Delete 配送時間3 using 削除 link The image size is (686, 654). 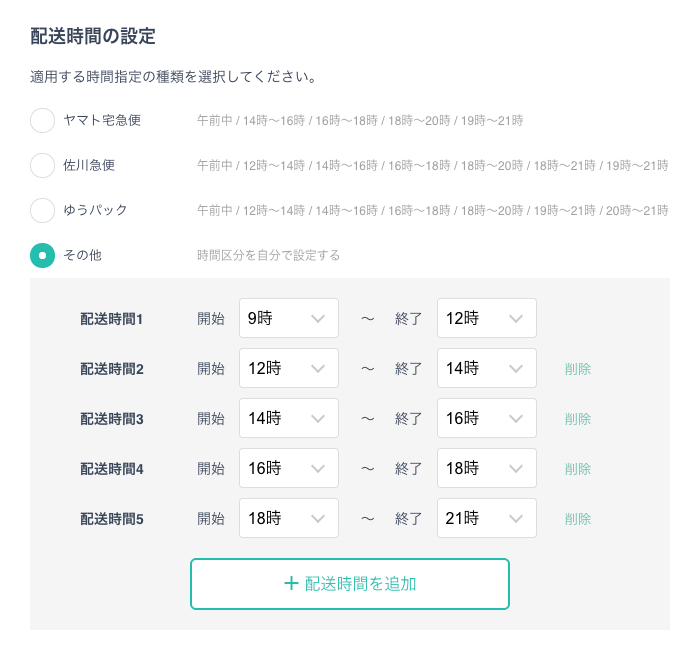(578, 419)
